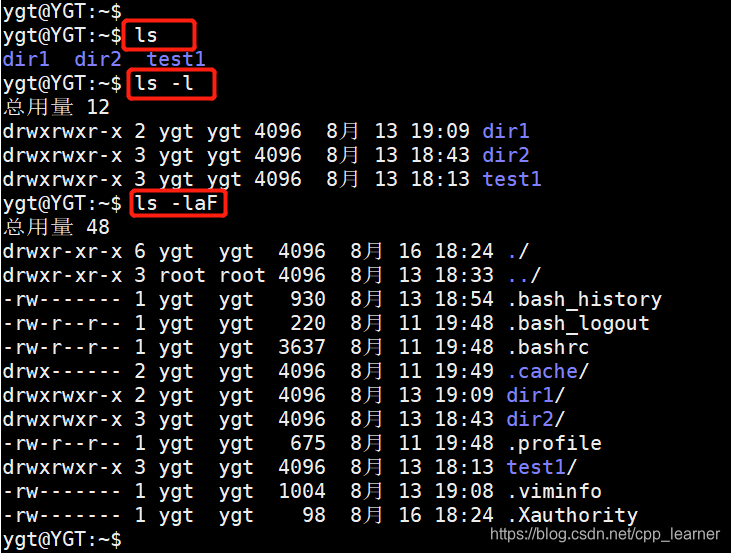731x553 pixels.
Task: Click the 'root' owner in the ../ row
Action: coord(182,275)
